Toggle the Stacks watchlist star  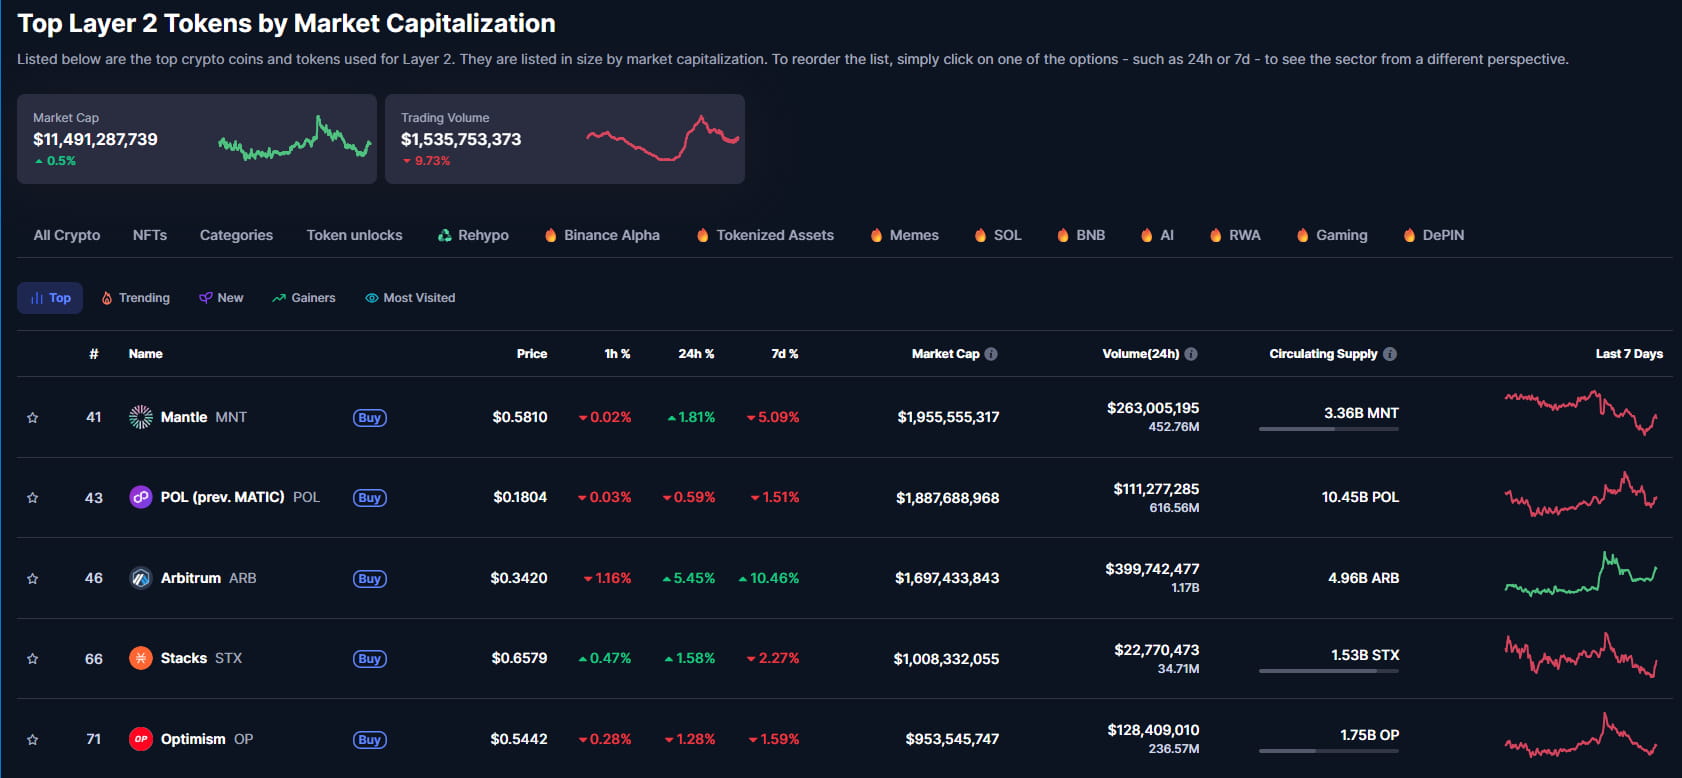tap(32, 659)
